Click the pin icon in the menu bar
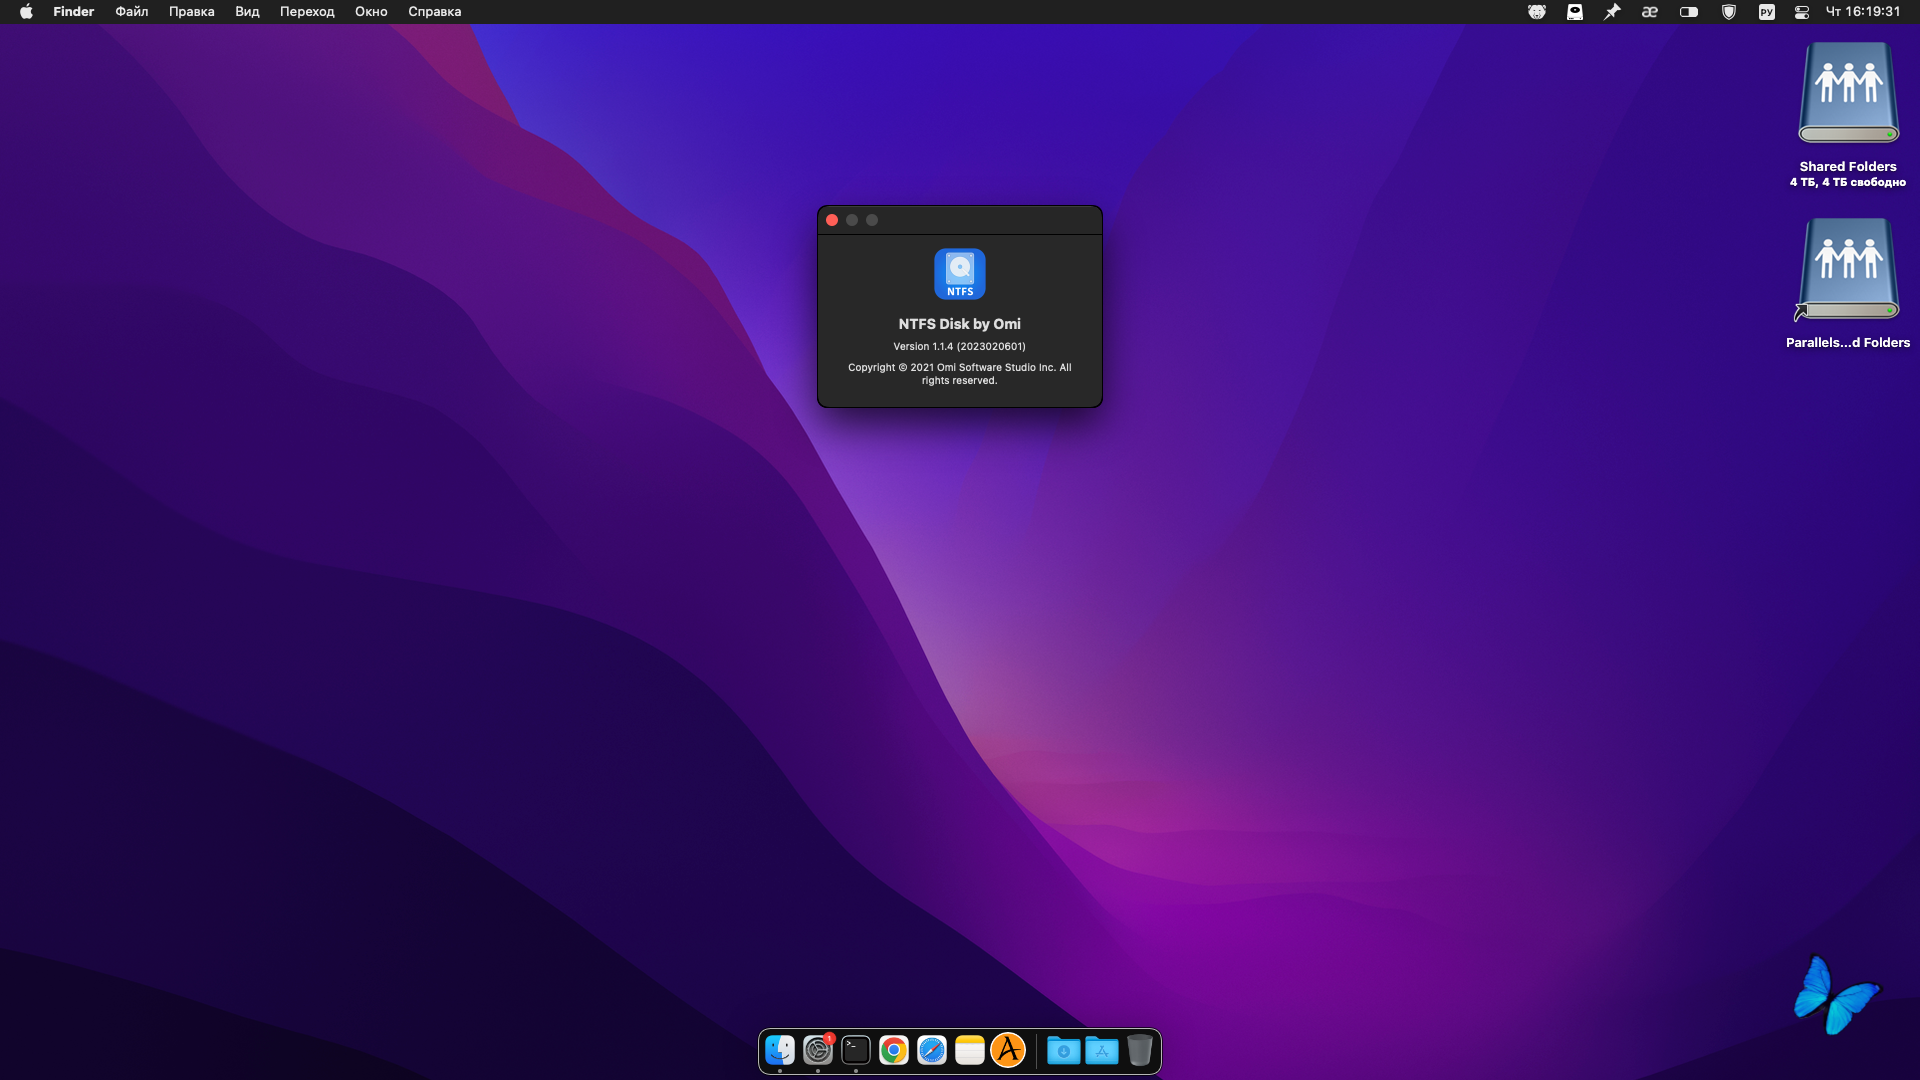The height and width of the screenshot is (1080, 1920). click(1612, 12)
